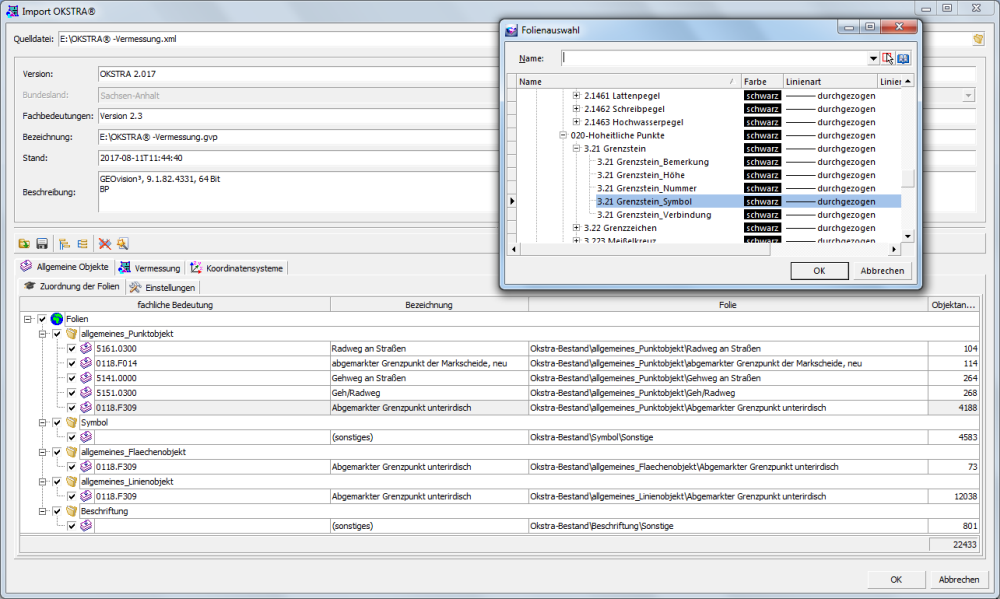Click the tree hierarchy toolbar icon
This screenshot has height=599, width=1000.
(x=64, y=244)
